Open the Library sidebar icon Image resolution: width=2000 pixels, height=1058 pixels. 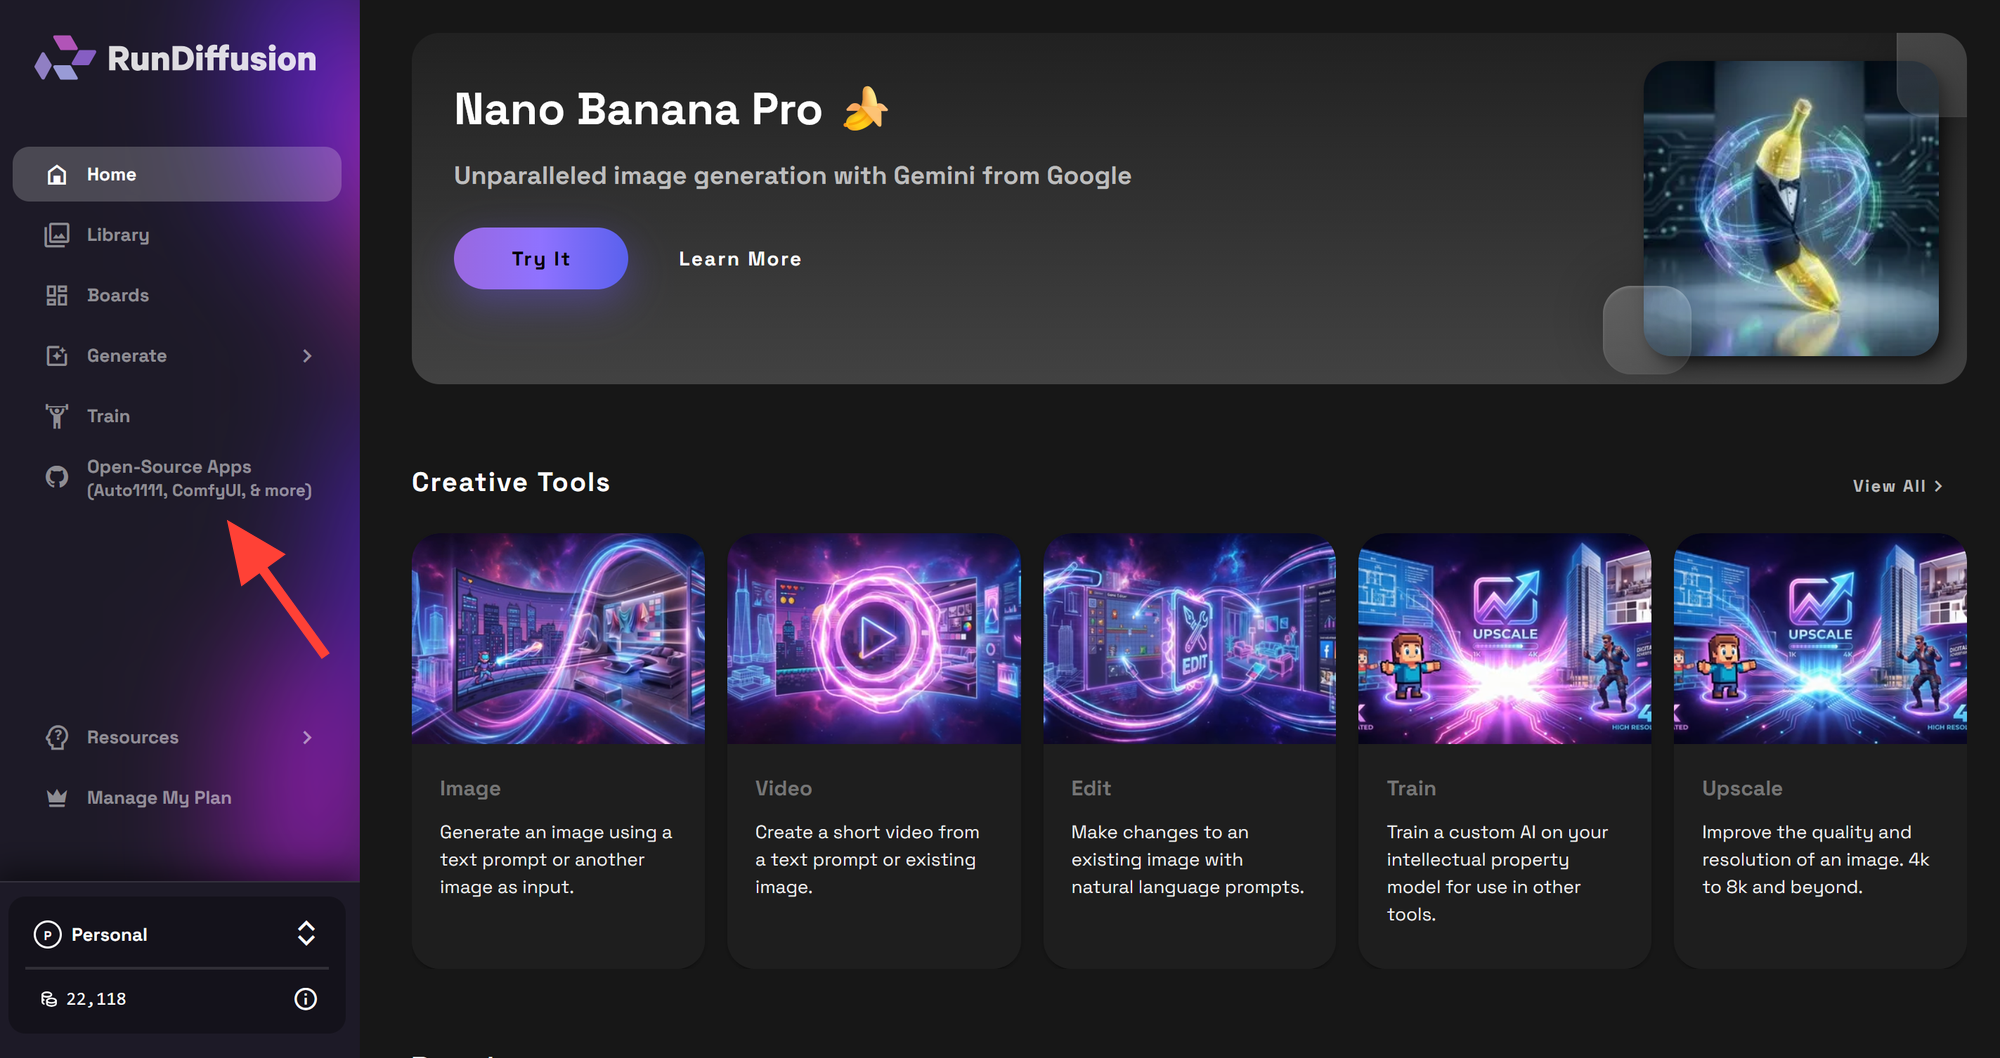[57, 235]
